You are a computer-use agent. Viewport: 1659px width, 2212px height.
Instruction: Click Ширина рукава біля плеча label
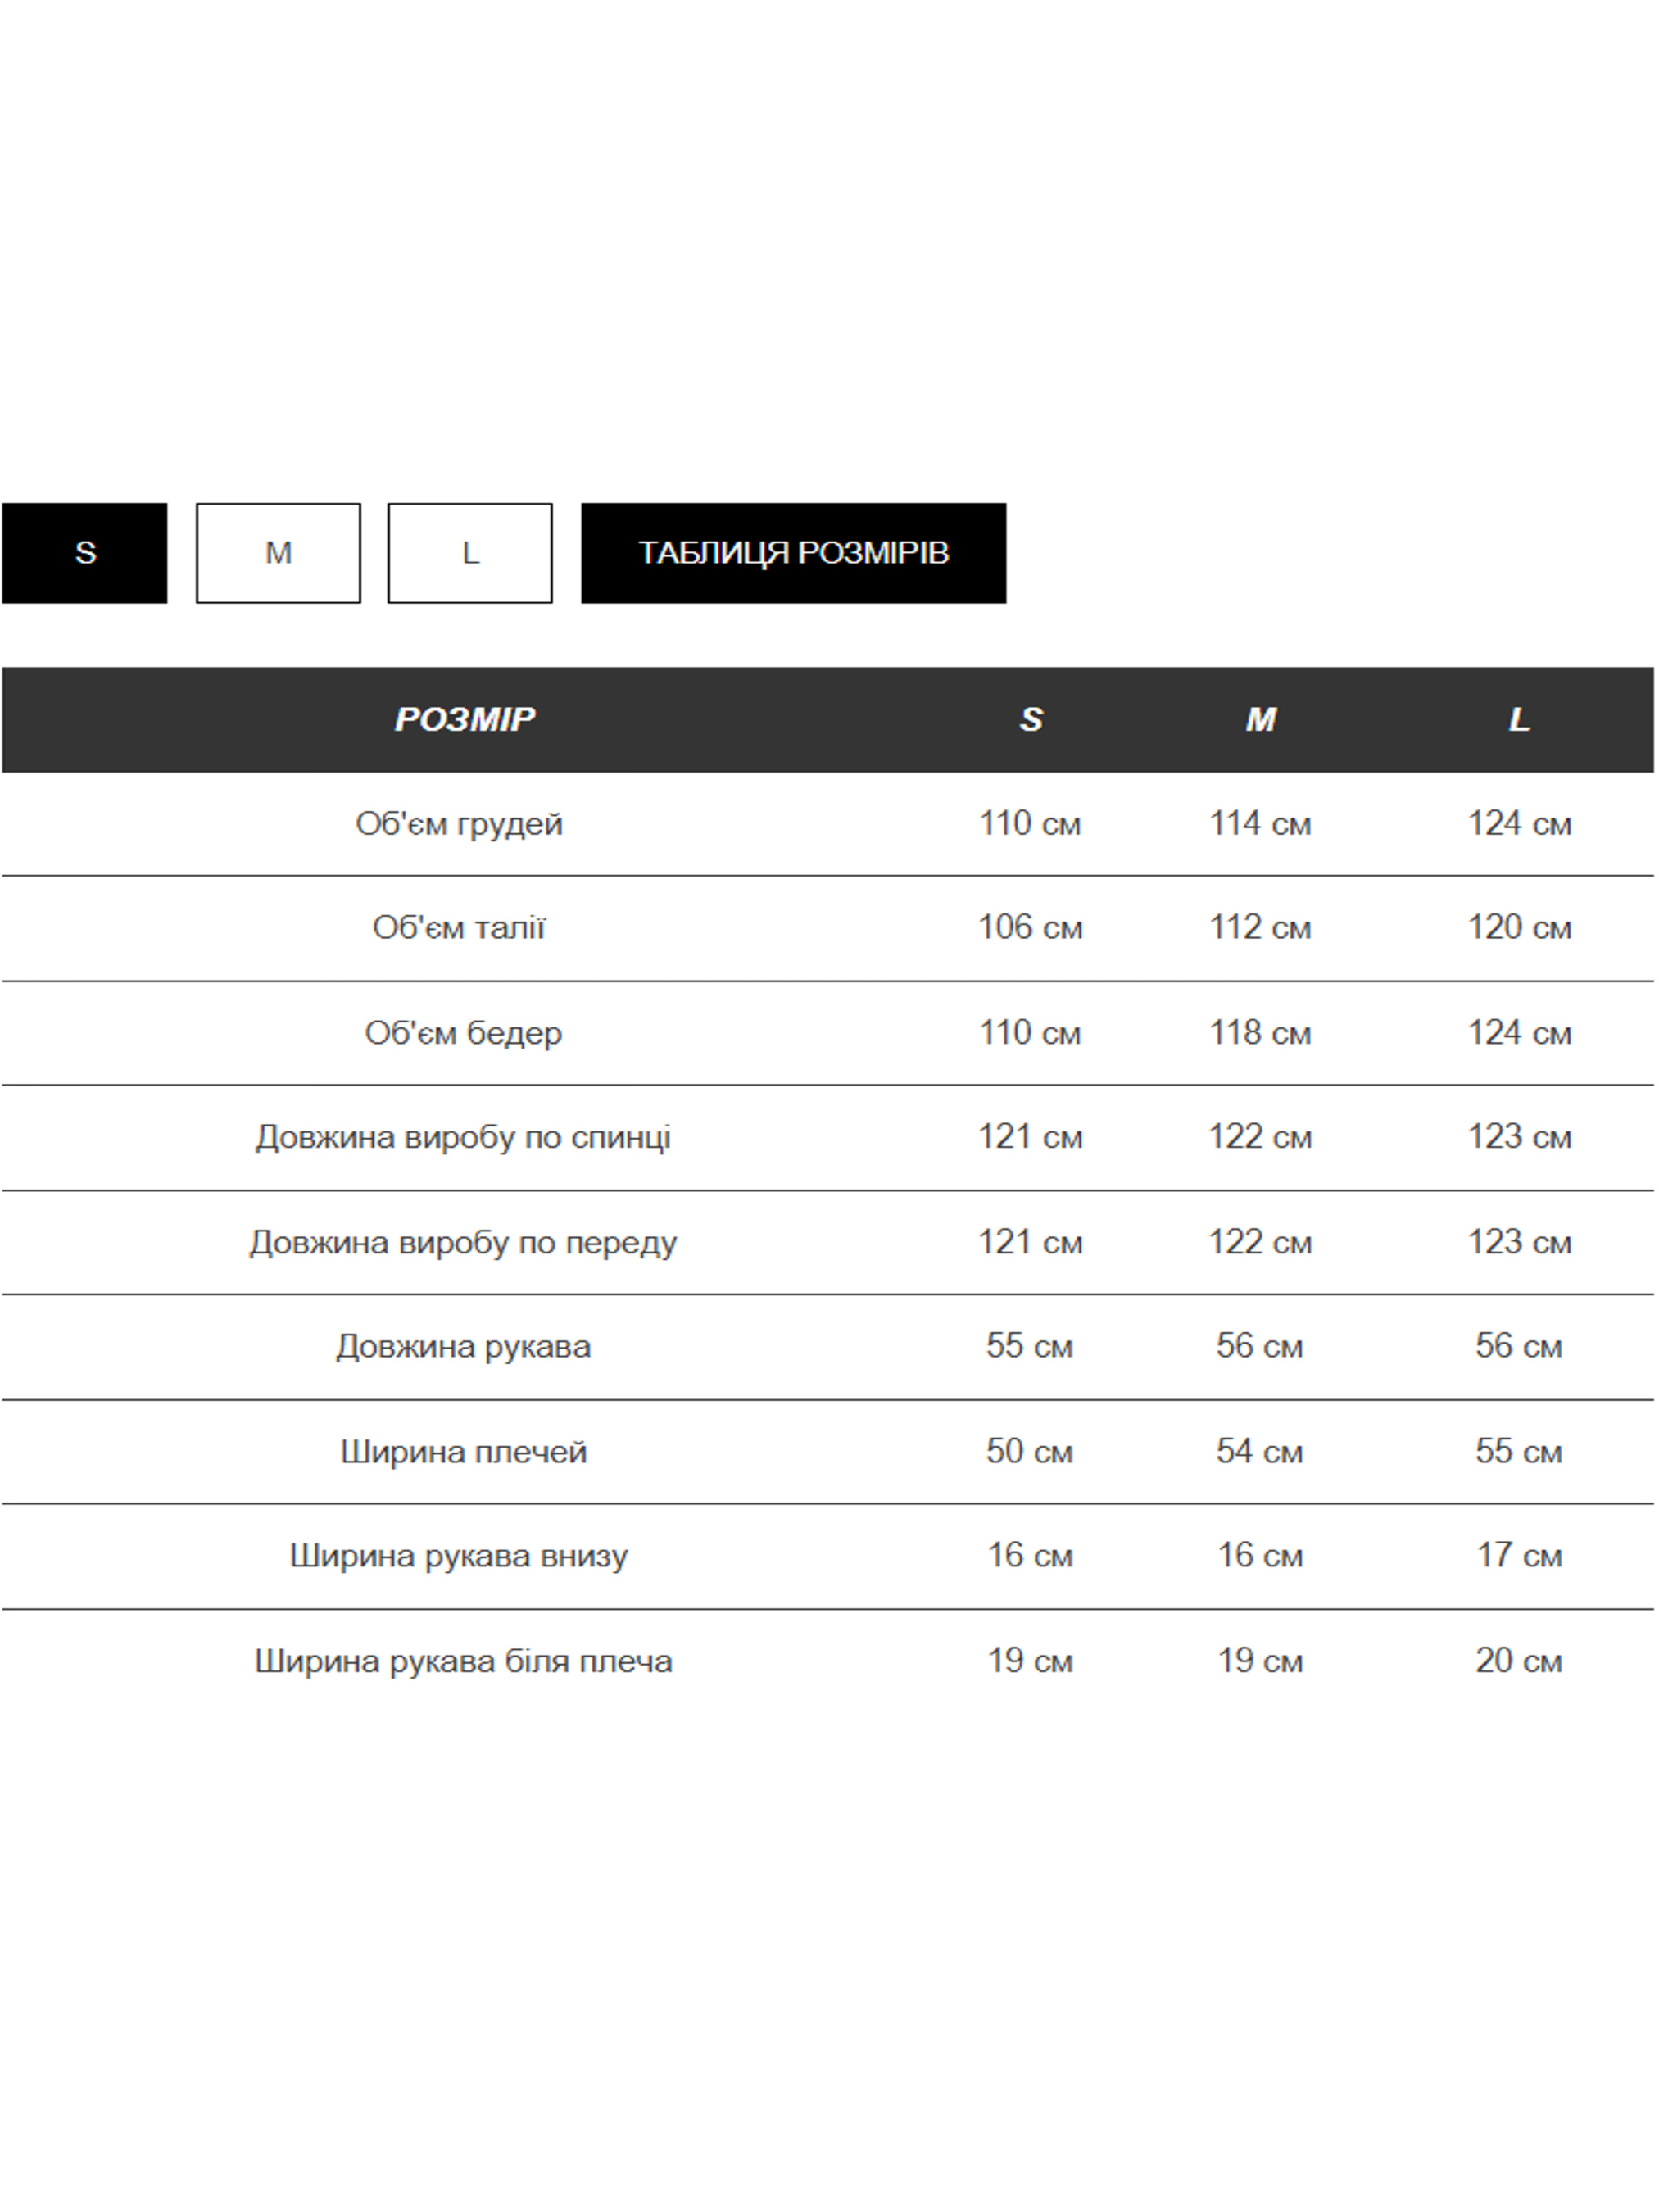[x=463, y=1661]
